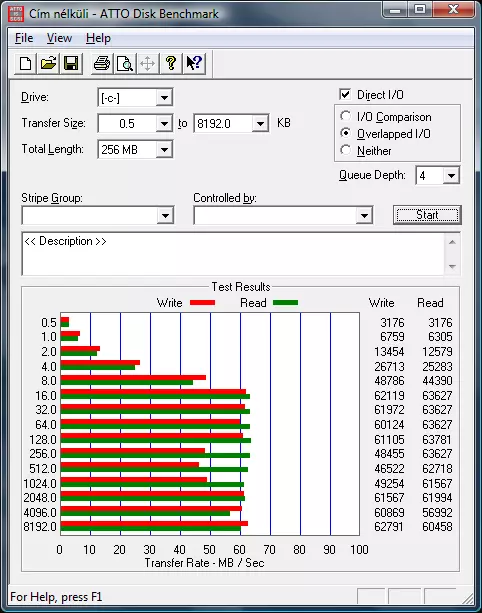Click the read value 61994
482x613 pixels.
click(437, 498)
